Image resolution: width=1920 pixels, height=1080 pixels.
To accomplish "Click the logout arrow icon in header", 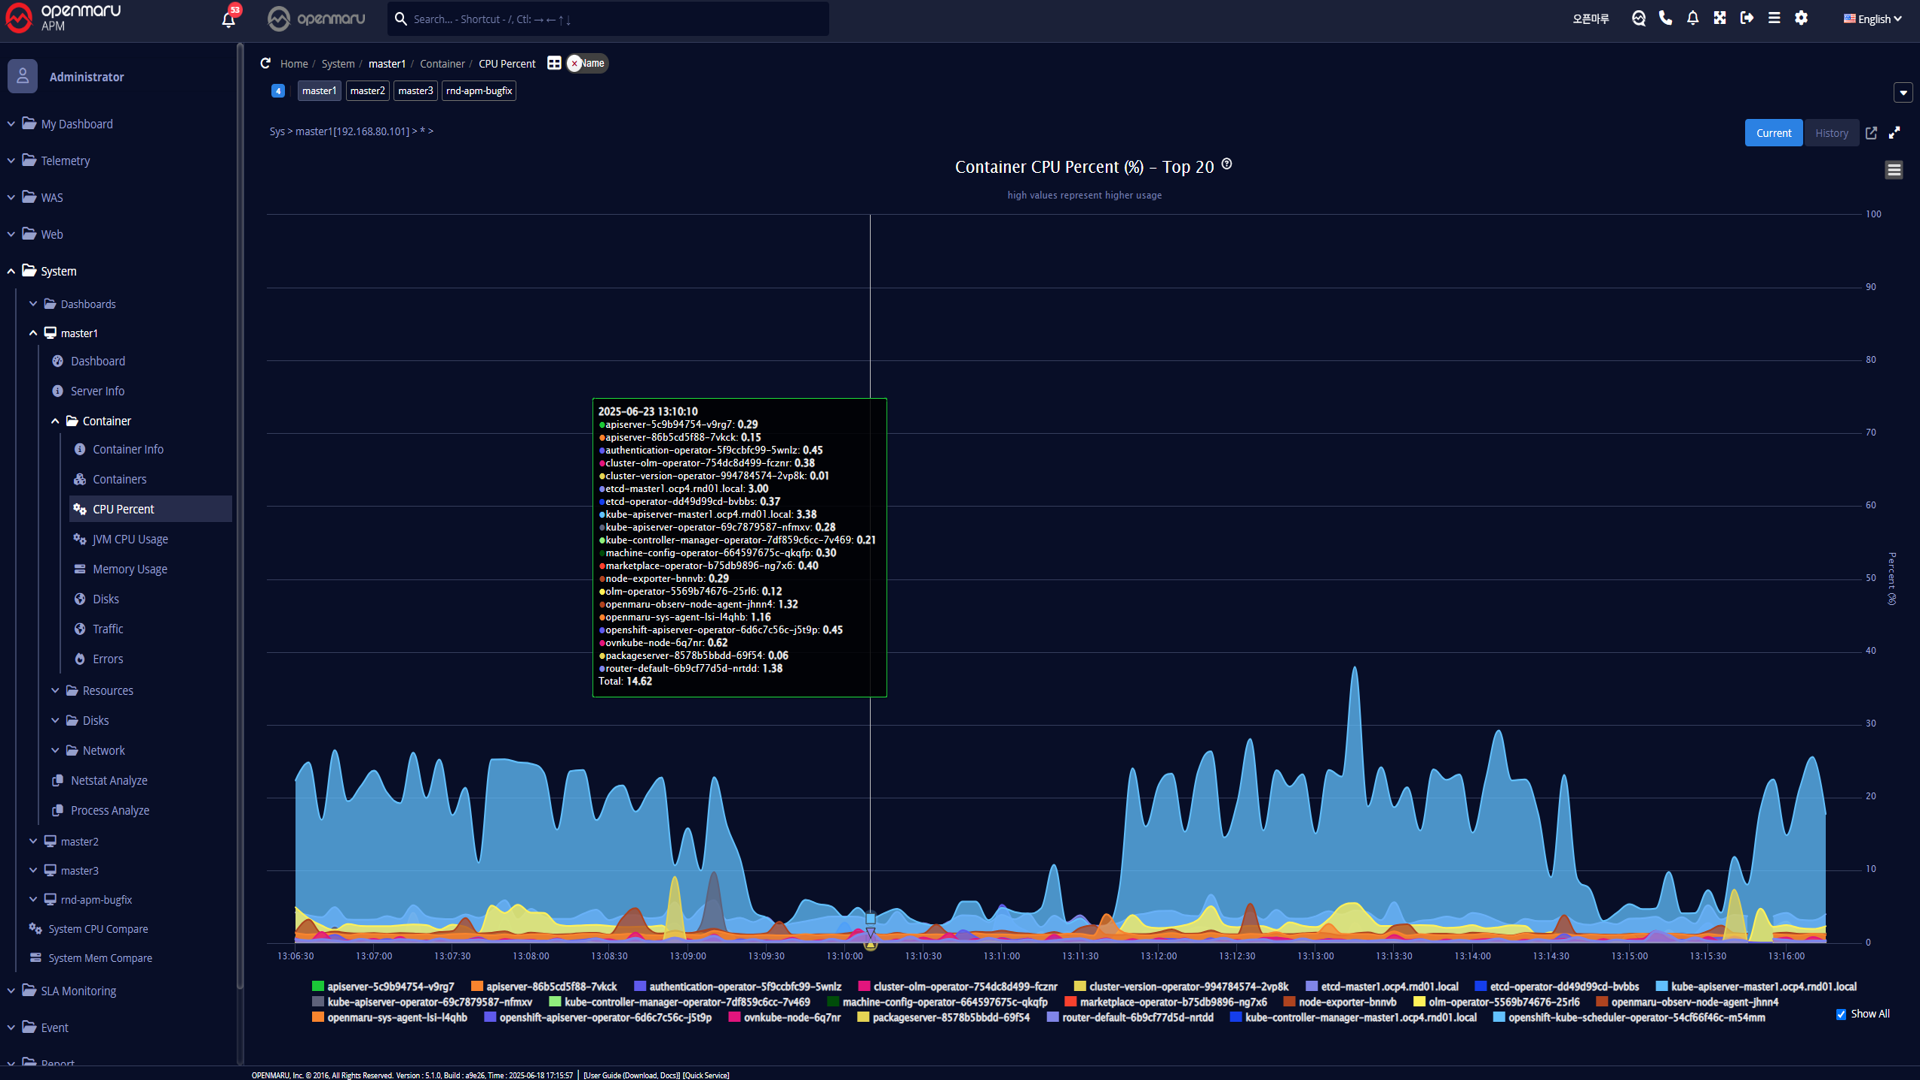I will [1746, 18].
